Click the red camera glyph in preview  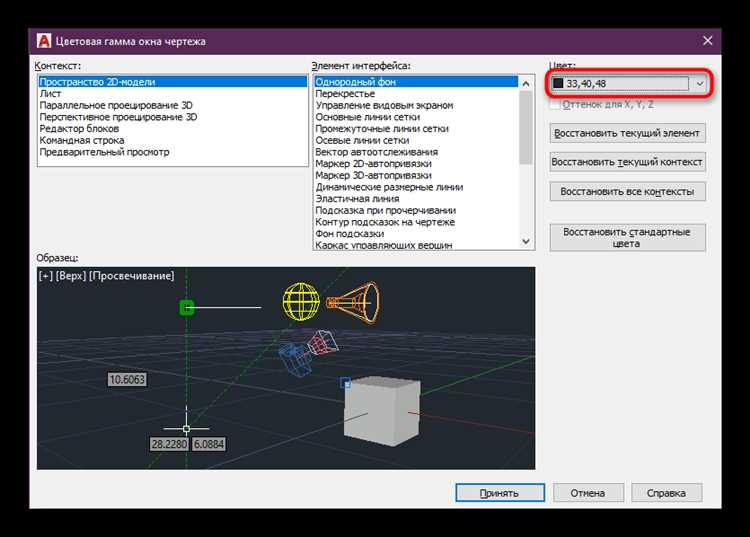click(322, 342)
